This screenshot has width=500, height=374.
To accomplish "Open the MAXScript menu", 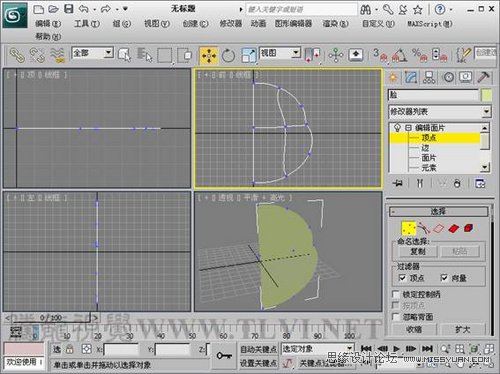I will click(430, 24).
